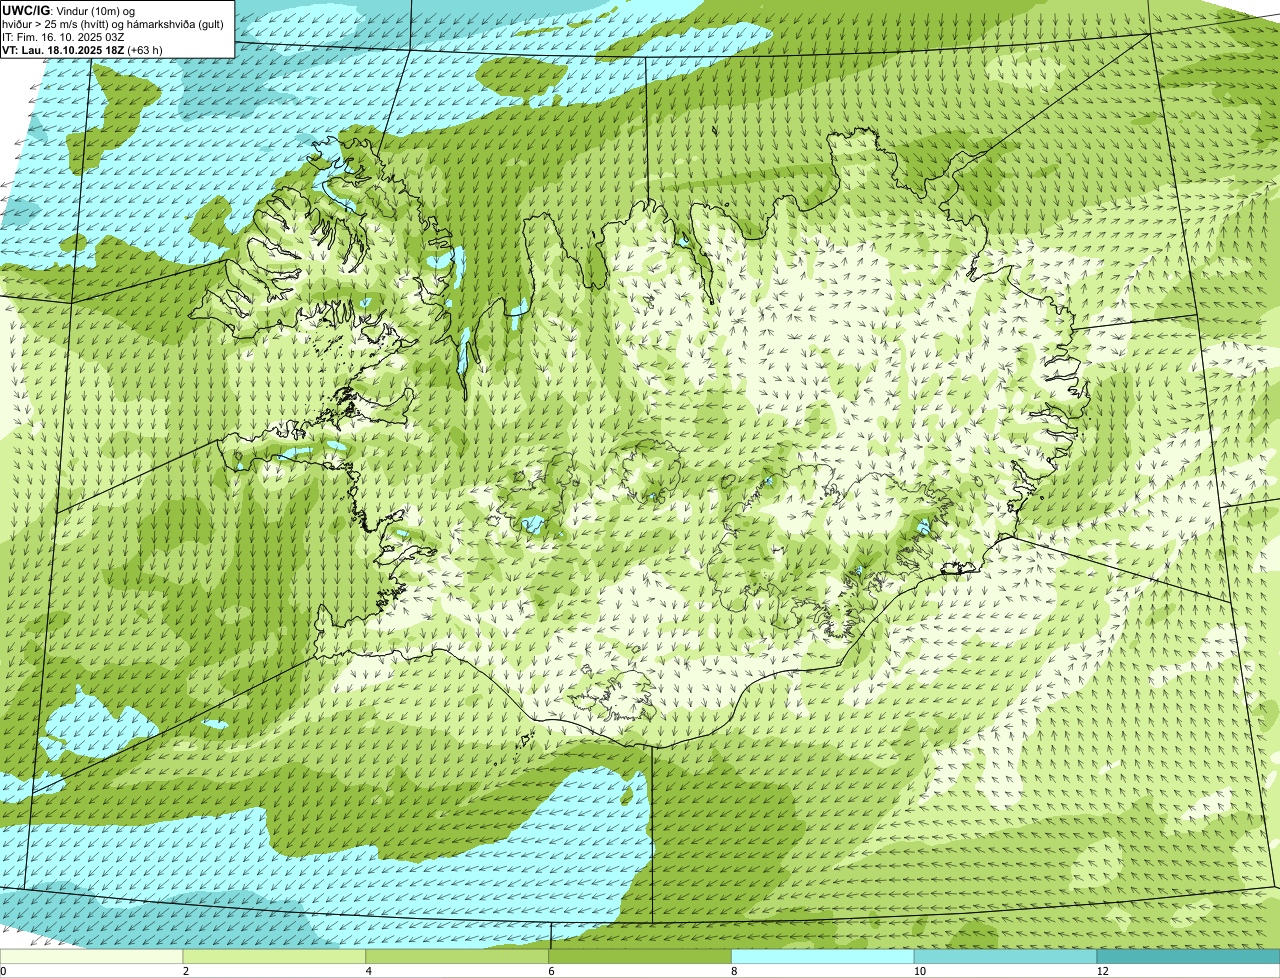Click the 4–6 m/s green legend swatch
Image resolution: width=1280 pixels, height=978 pixels.
(457, 957)
